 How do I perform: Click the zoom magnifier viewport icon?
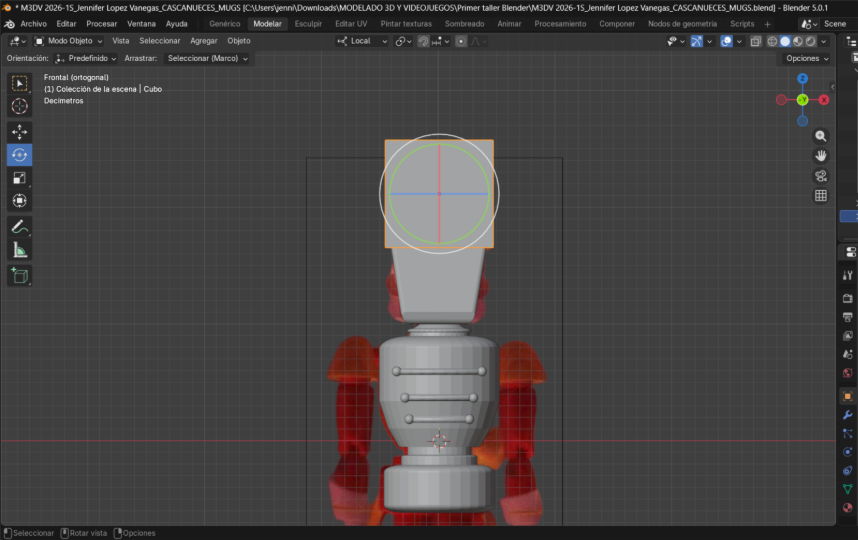click(821, 136)
